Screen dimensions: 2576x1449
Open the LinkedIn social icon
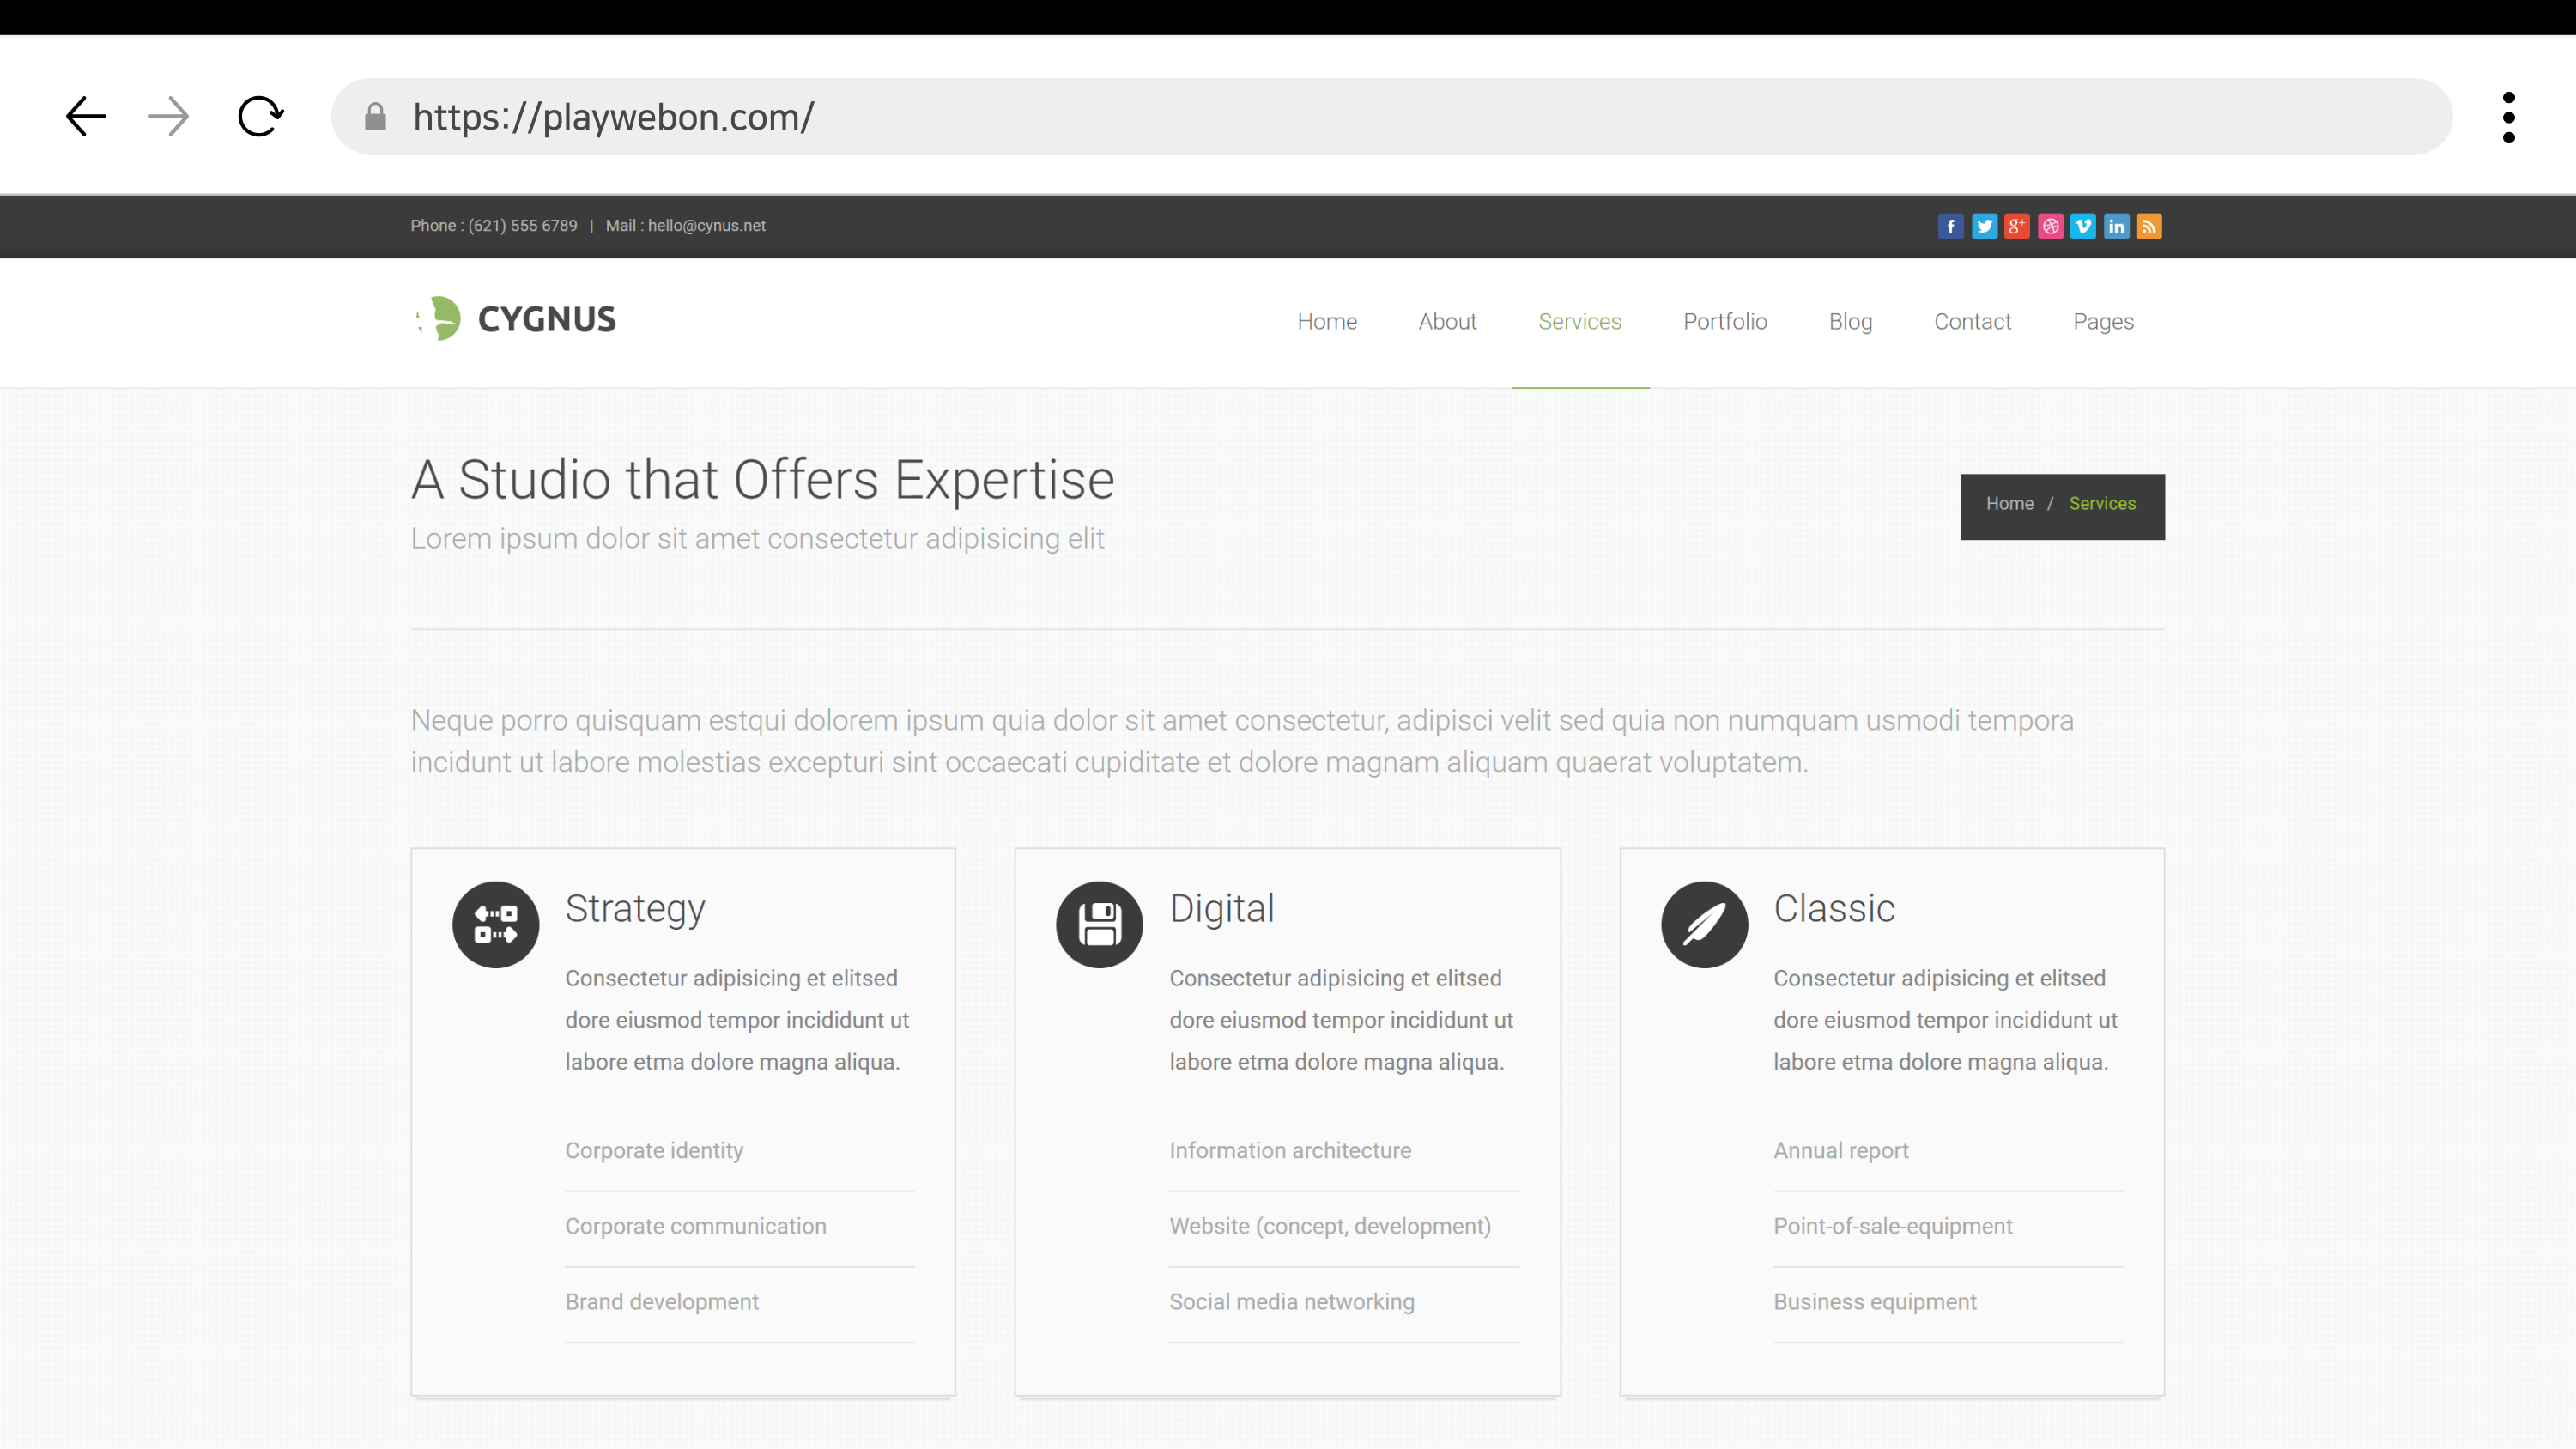pos(2116,227)
